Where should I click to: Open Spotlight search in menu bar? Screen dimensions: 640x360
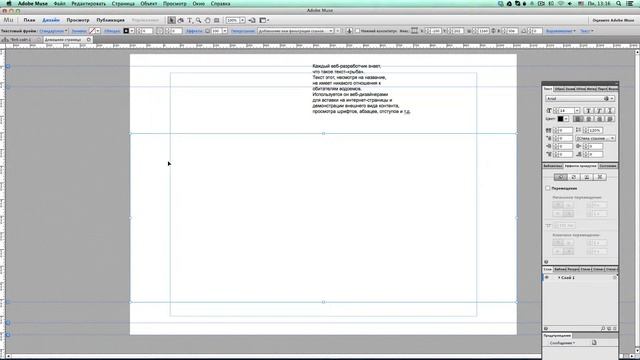tap(619, 3)
